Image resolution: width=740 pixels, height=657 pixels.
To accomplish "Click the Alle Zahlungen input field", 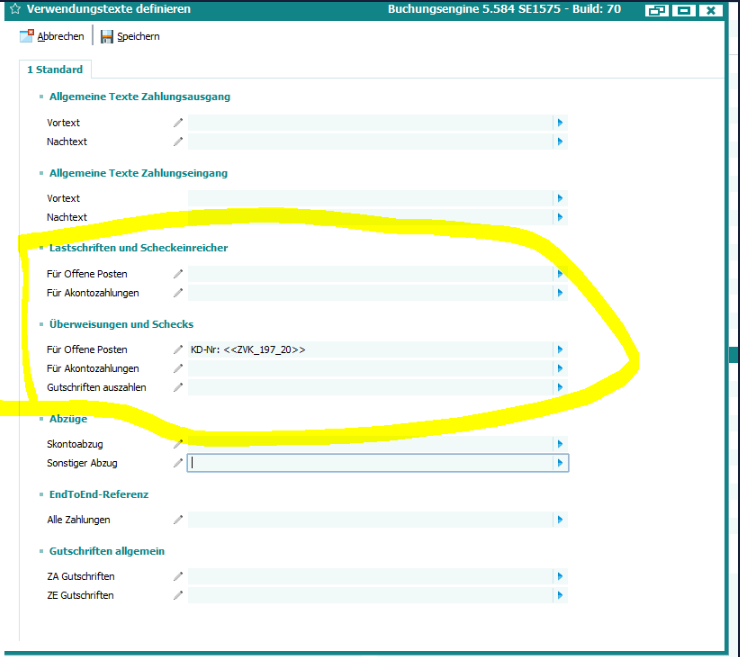I will click(370, 520).
